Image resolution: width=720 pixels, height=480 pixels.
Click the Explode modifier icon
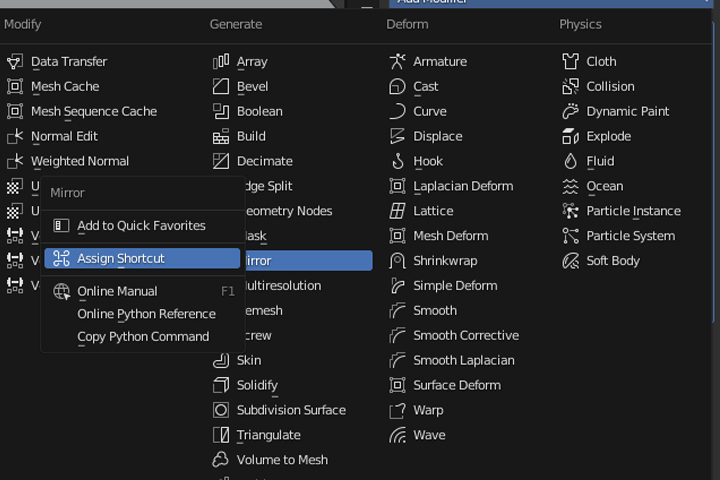(x=570, y=136)
